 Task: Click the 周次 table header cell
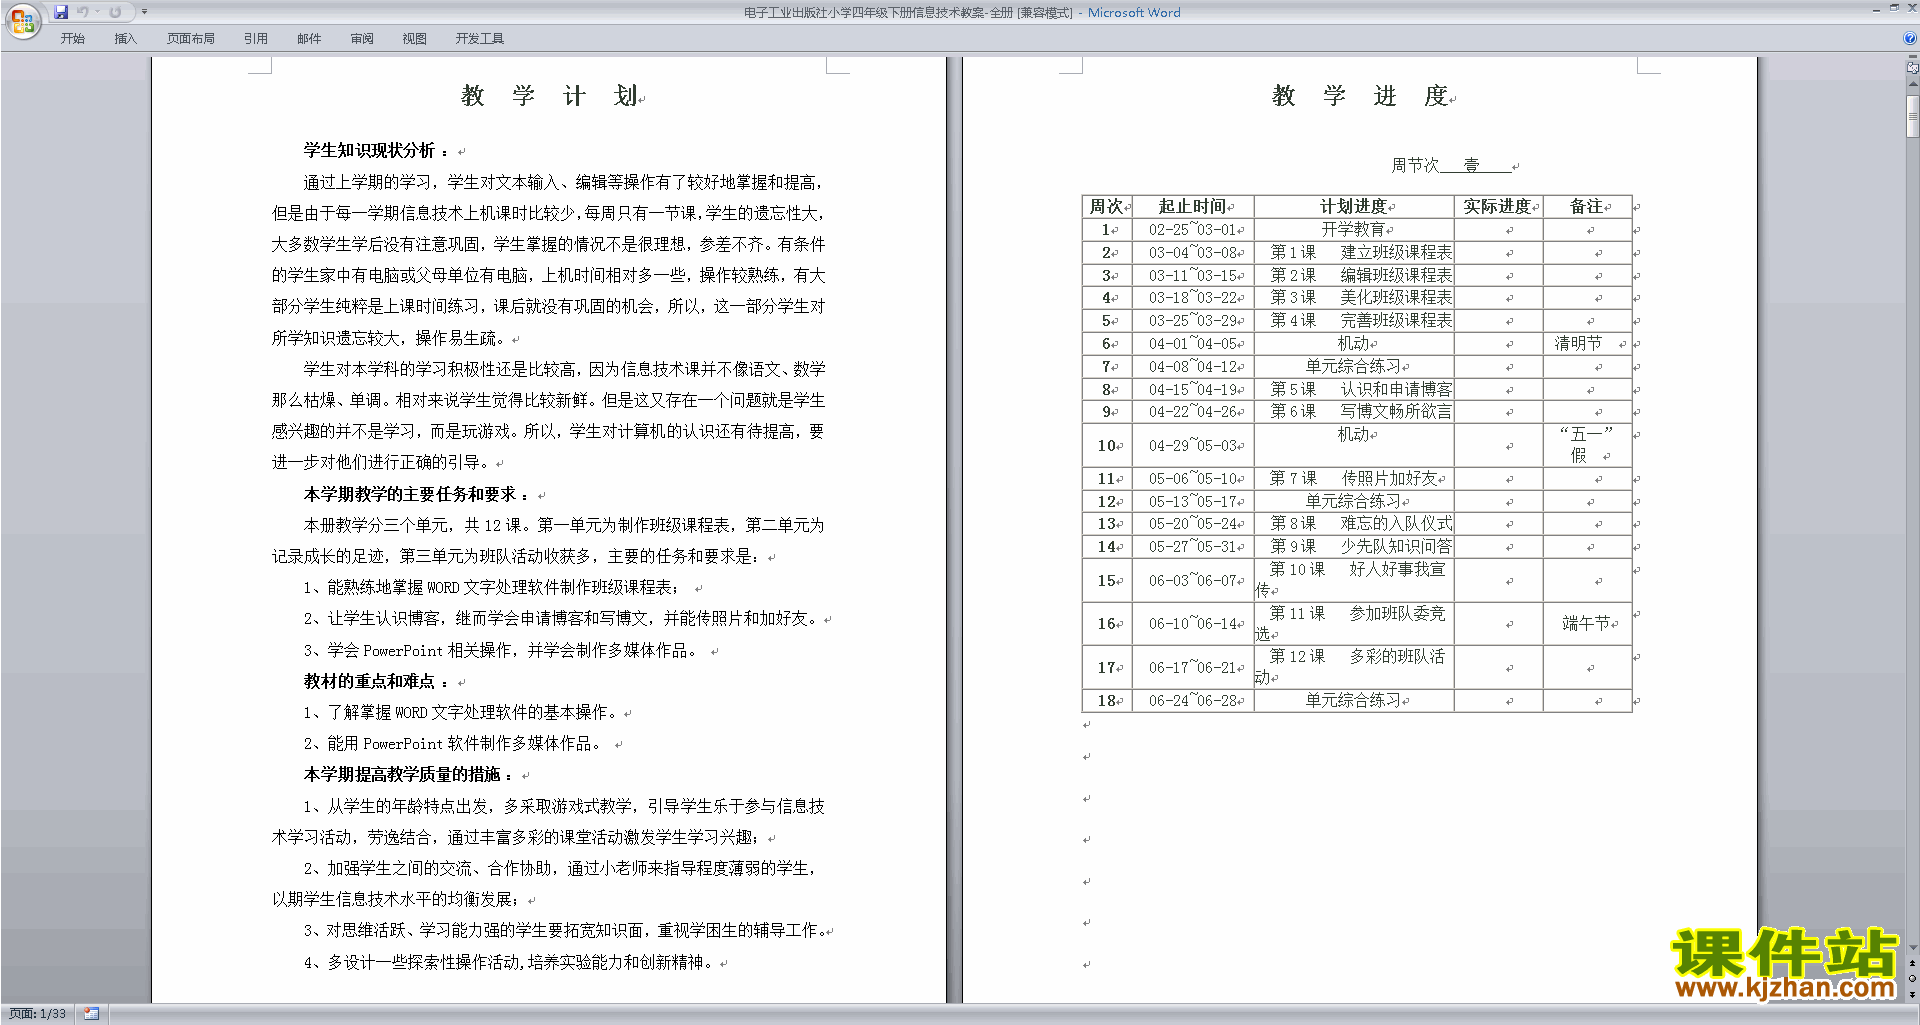1107,206
